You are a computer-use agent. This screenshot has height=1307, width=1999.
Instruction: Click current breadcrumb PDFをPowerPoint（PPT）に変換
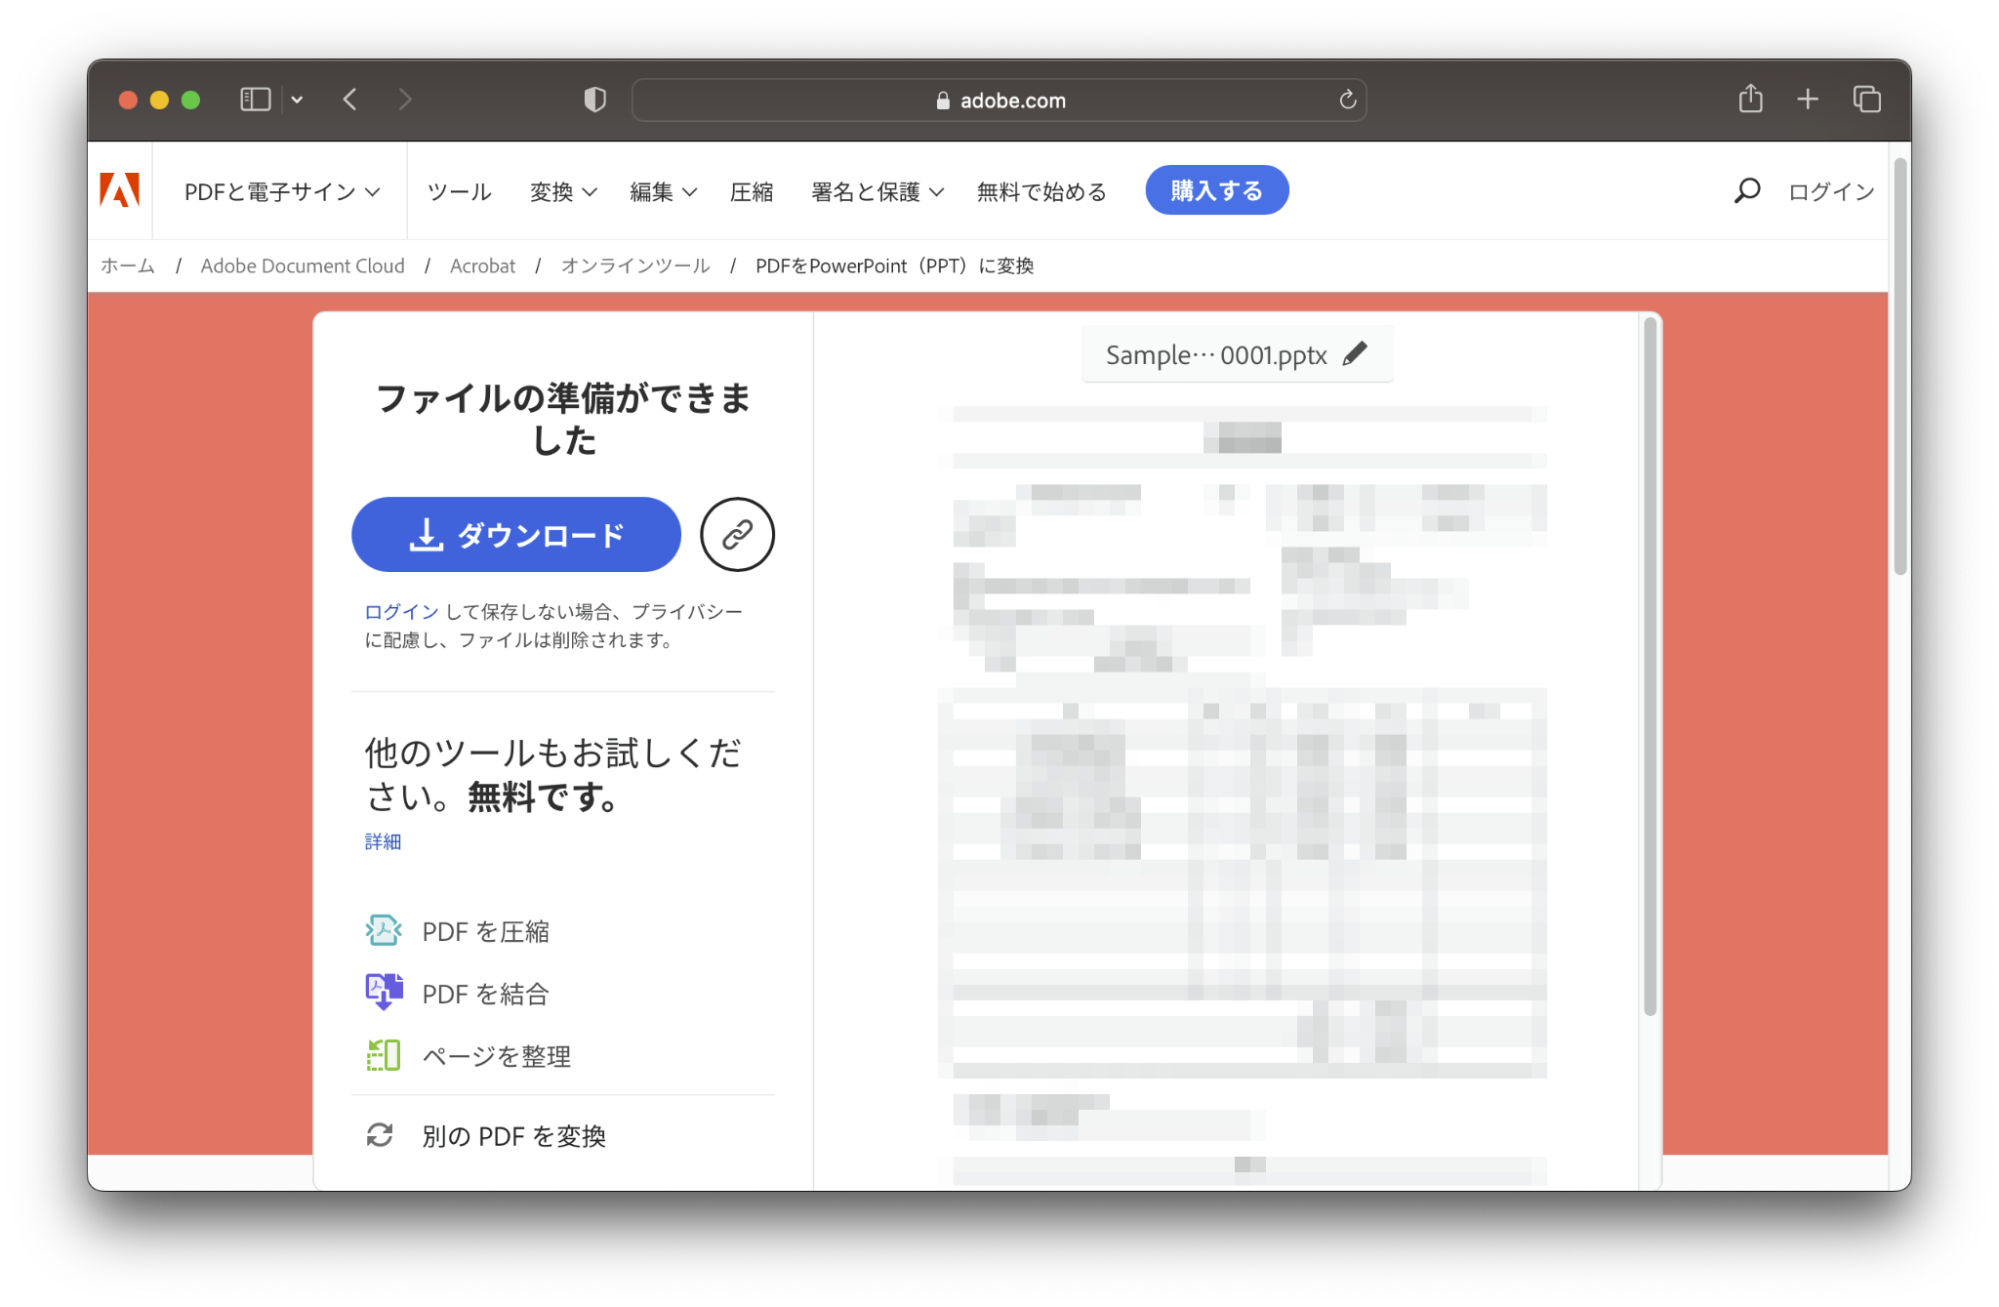894,265
